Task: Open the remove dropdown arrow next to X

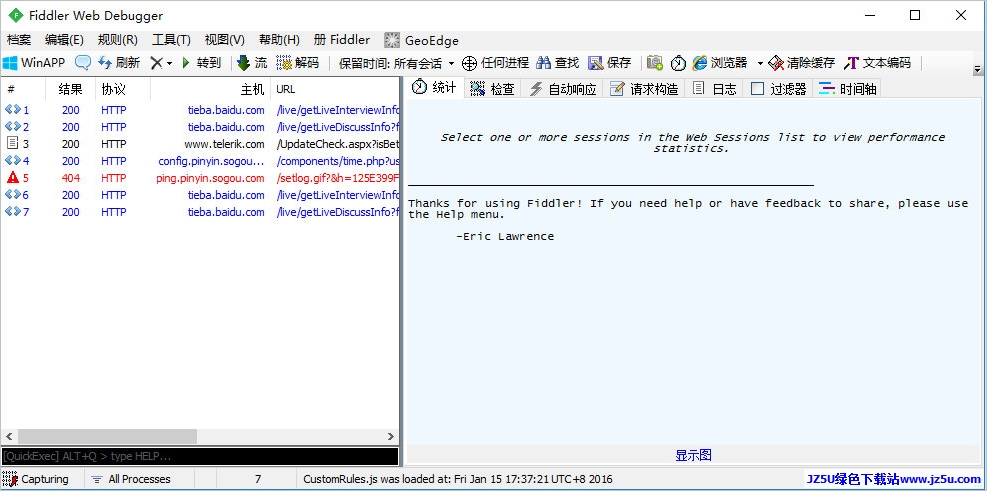Action: tap(169, 64)
